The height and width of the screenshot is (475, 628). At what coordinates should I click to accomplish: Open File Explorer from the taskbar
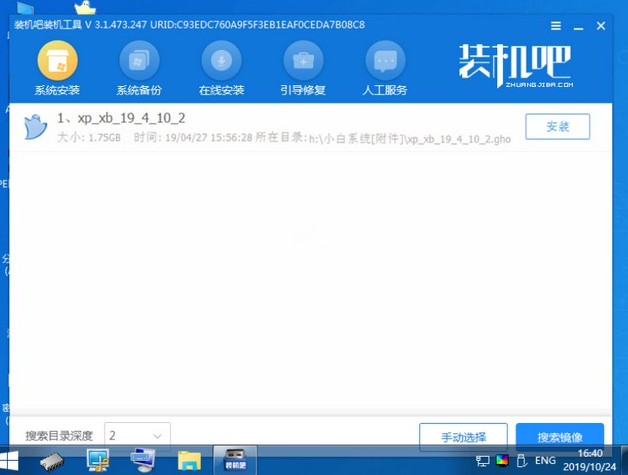click(x=188, y=460)
